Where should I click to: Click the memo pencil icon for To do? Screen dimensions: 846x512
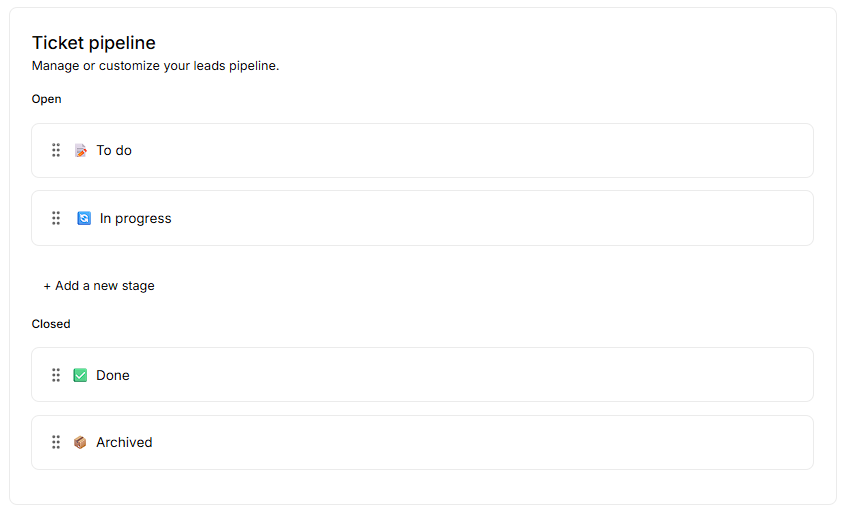81,150
